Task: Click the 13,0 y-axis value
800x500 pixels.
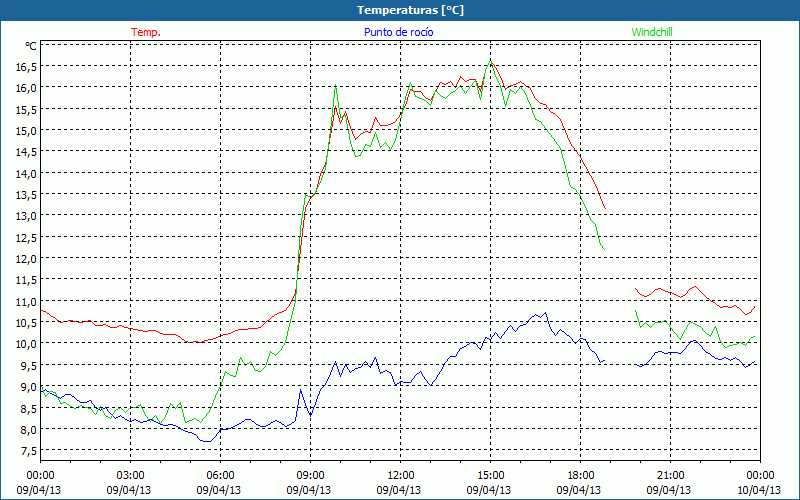Action: click(28, 215)
